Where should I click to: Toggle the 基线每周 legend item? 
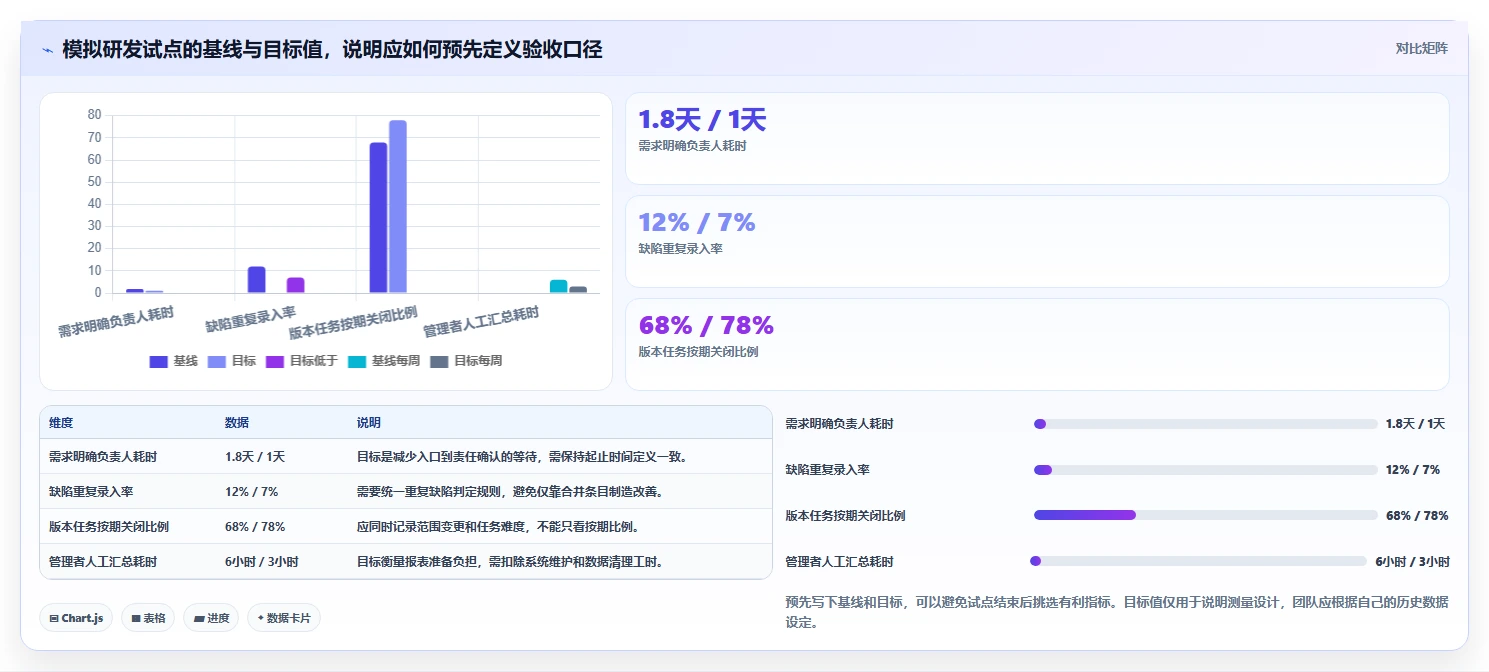384,361
